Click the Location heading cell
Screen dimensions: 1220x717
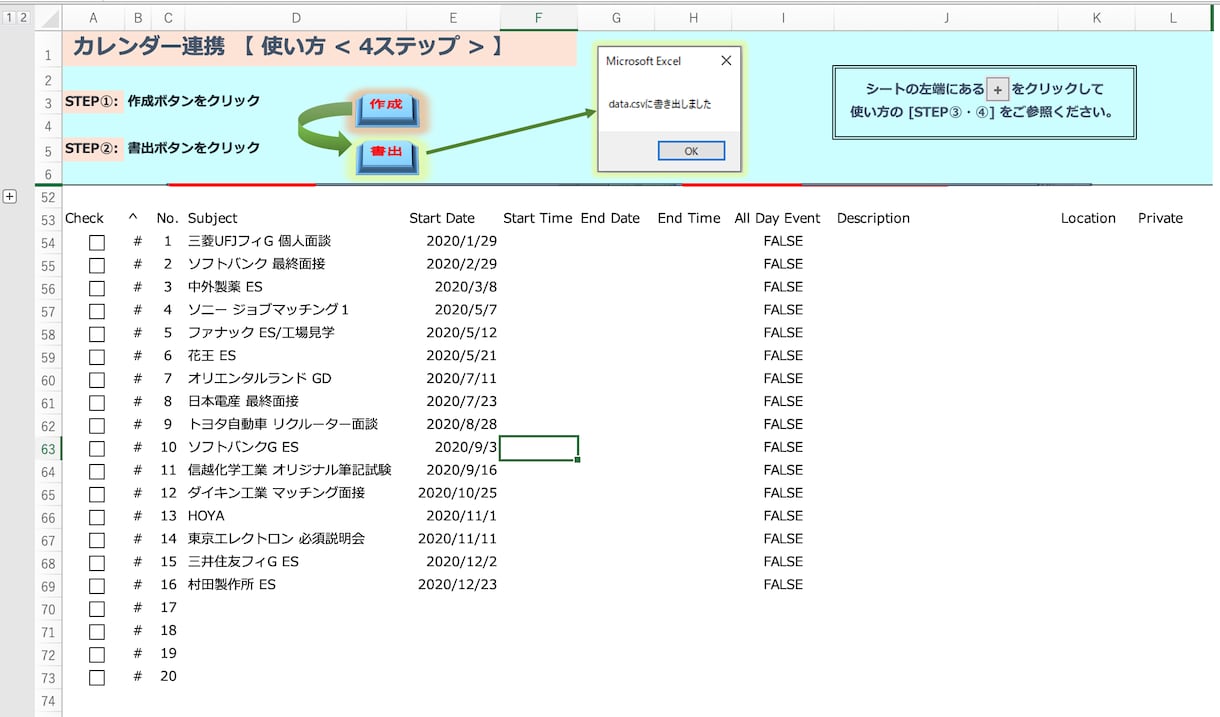click(1097, 218)
